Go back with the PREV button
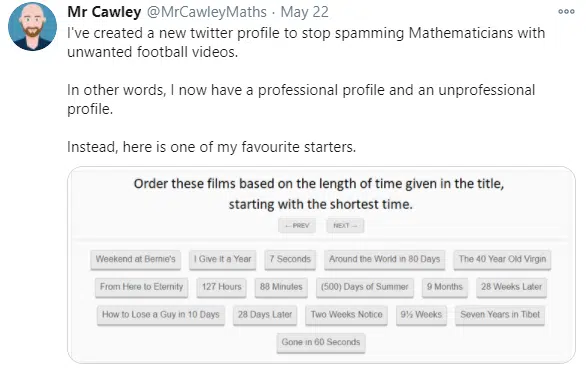This screenshot has width=586, height=373. click(x=297, y=225)
